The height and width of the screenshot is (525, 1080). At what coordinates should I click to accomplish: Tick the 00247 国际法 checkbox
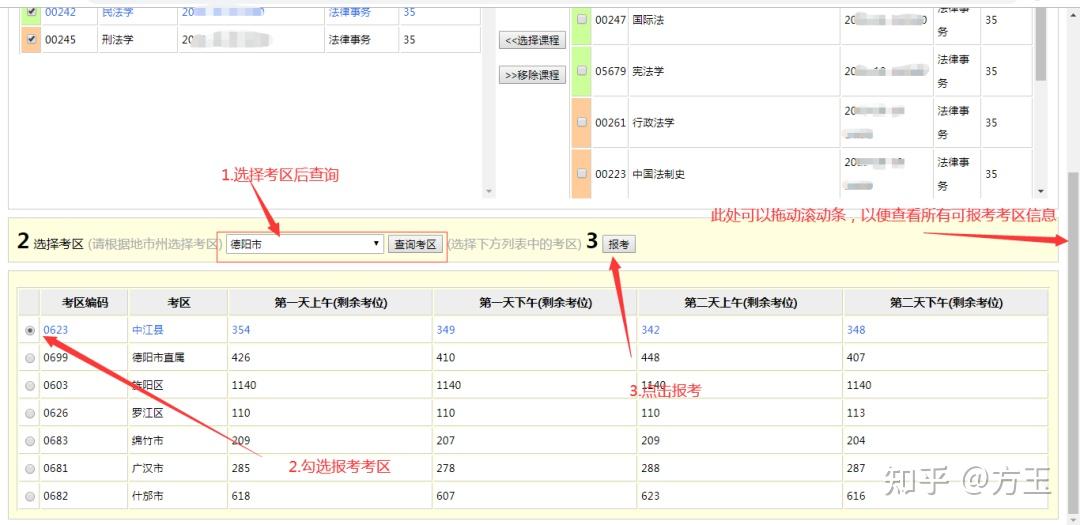(582, 20)
